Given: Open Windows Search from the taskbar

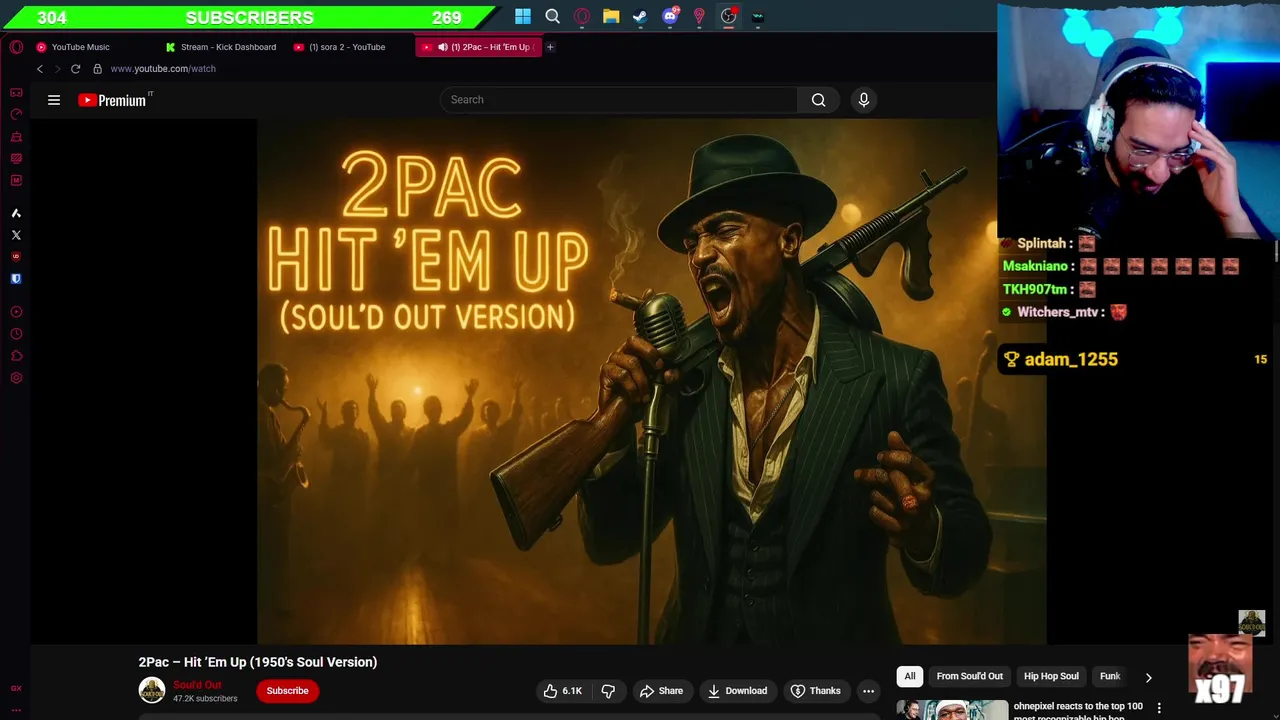Looking at the screenshot, I should pos(552,16).
